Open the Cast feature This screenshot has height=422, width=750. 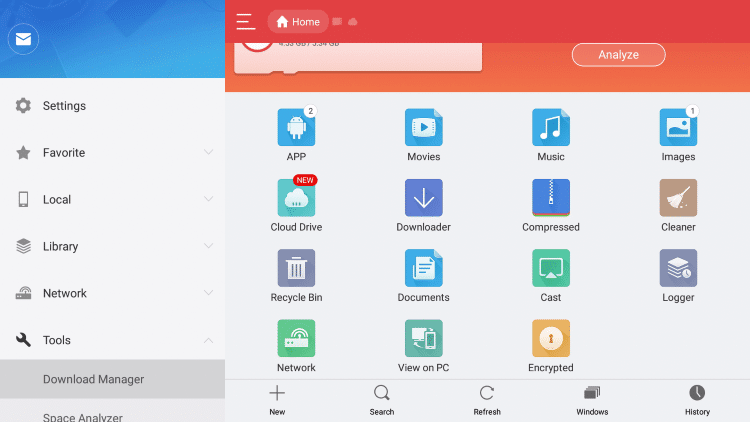pyautogui.click(x=551, y=268)
